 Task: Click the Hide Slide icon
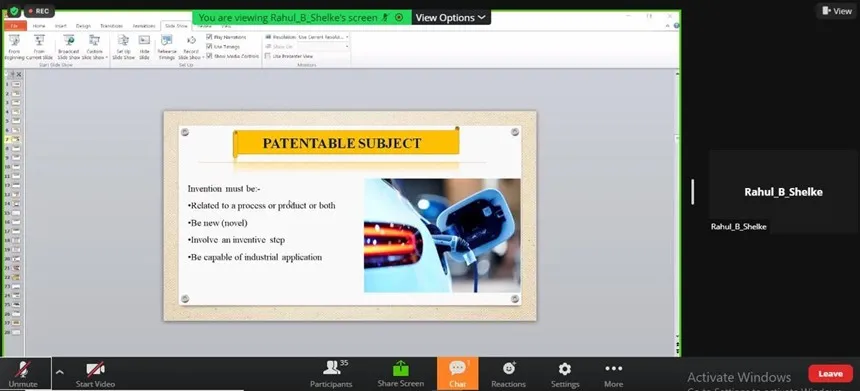[x=144, y=40]
